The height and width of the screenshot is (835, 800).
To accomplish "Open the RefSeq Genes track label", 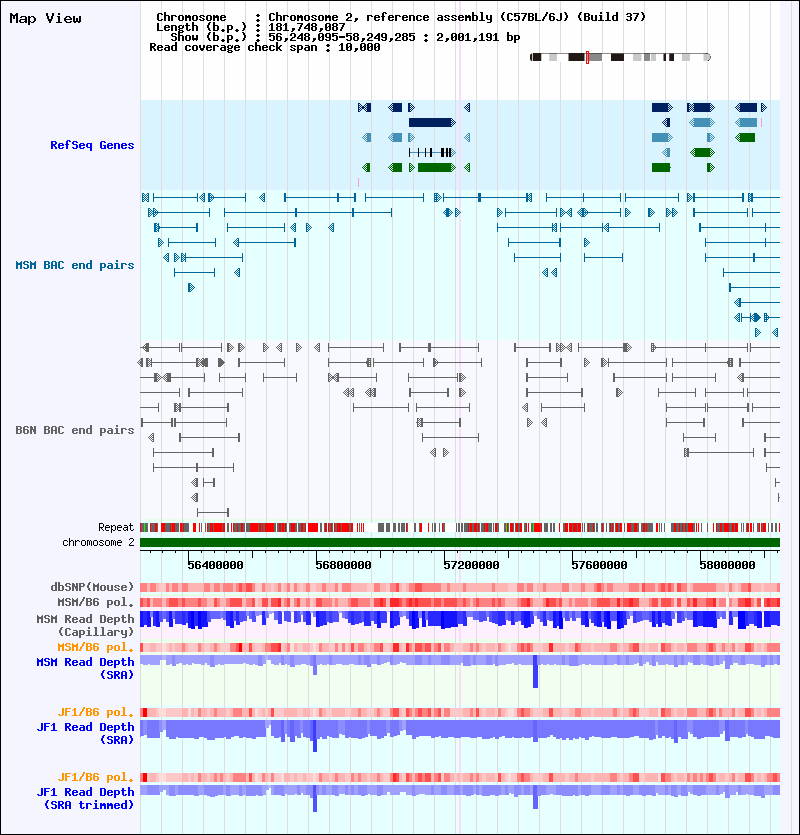I will click(92, 145).
